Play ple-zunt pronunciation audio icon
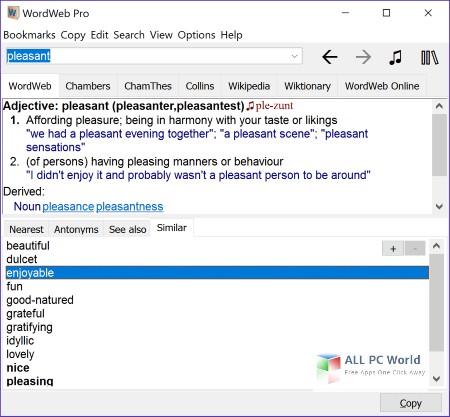Viewport: 450px width, 417px height. coord(250,106)
